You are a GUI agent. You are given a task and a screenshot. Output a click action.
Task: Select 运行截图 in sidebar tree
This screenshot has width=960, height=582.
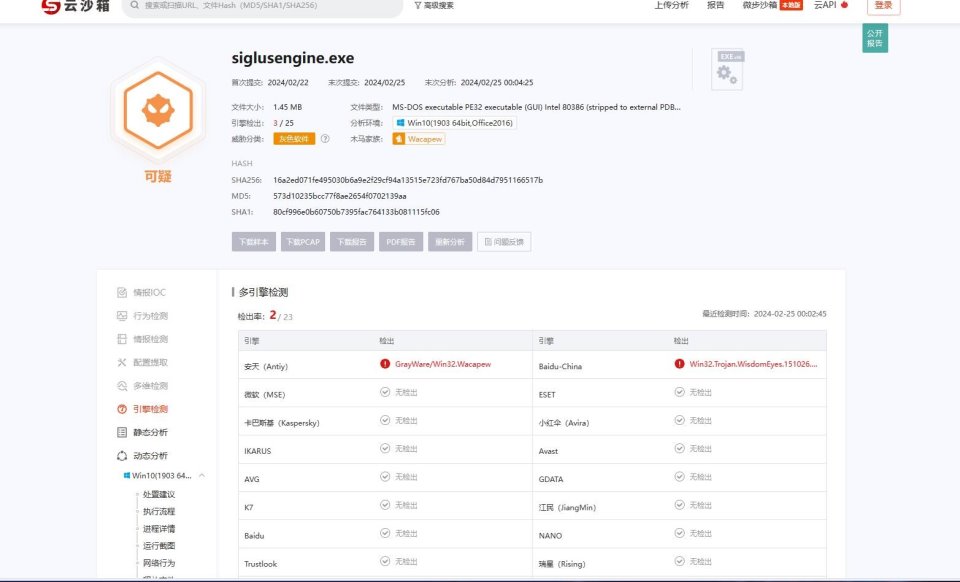pos(159,545)
